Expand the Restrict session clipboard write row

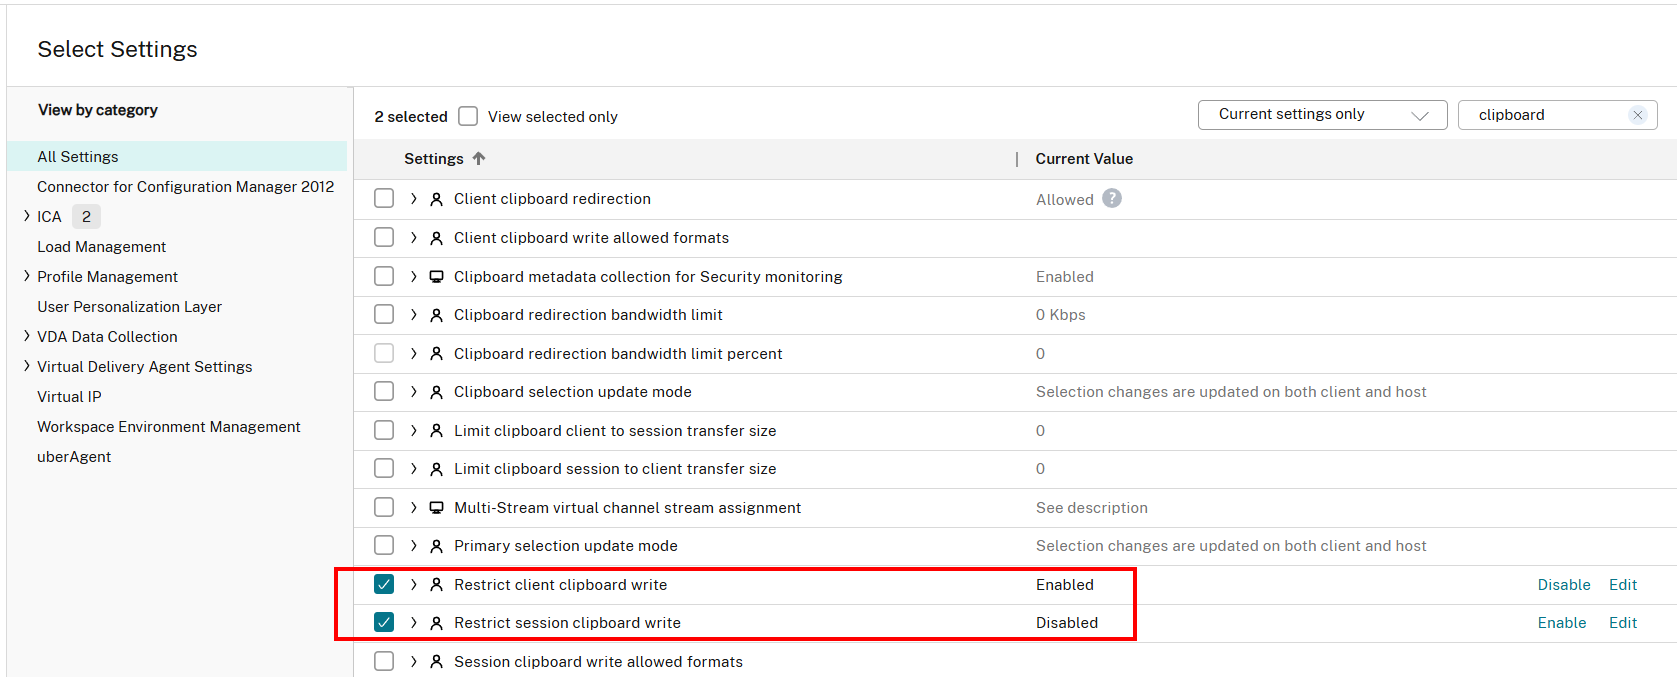pyautogui.click(x=414, y=623)
